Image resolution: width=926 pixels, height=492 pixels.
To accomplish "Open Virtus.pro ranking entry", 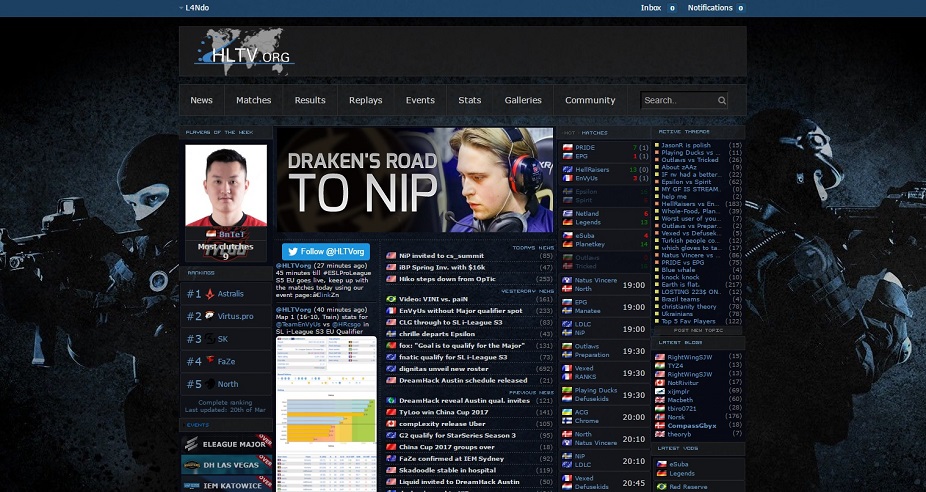I will [226, 316].
